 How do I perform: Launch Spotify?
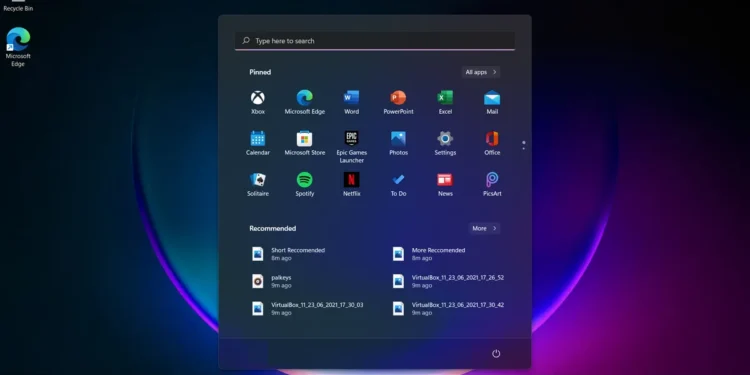point(305,185)
